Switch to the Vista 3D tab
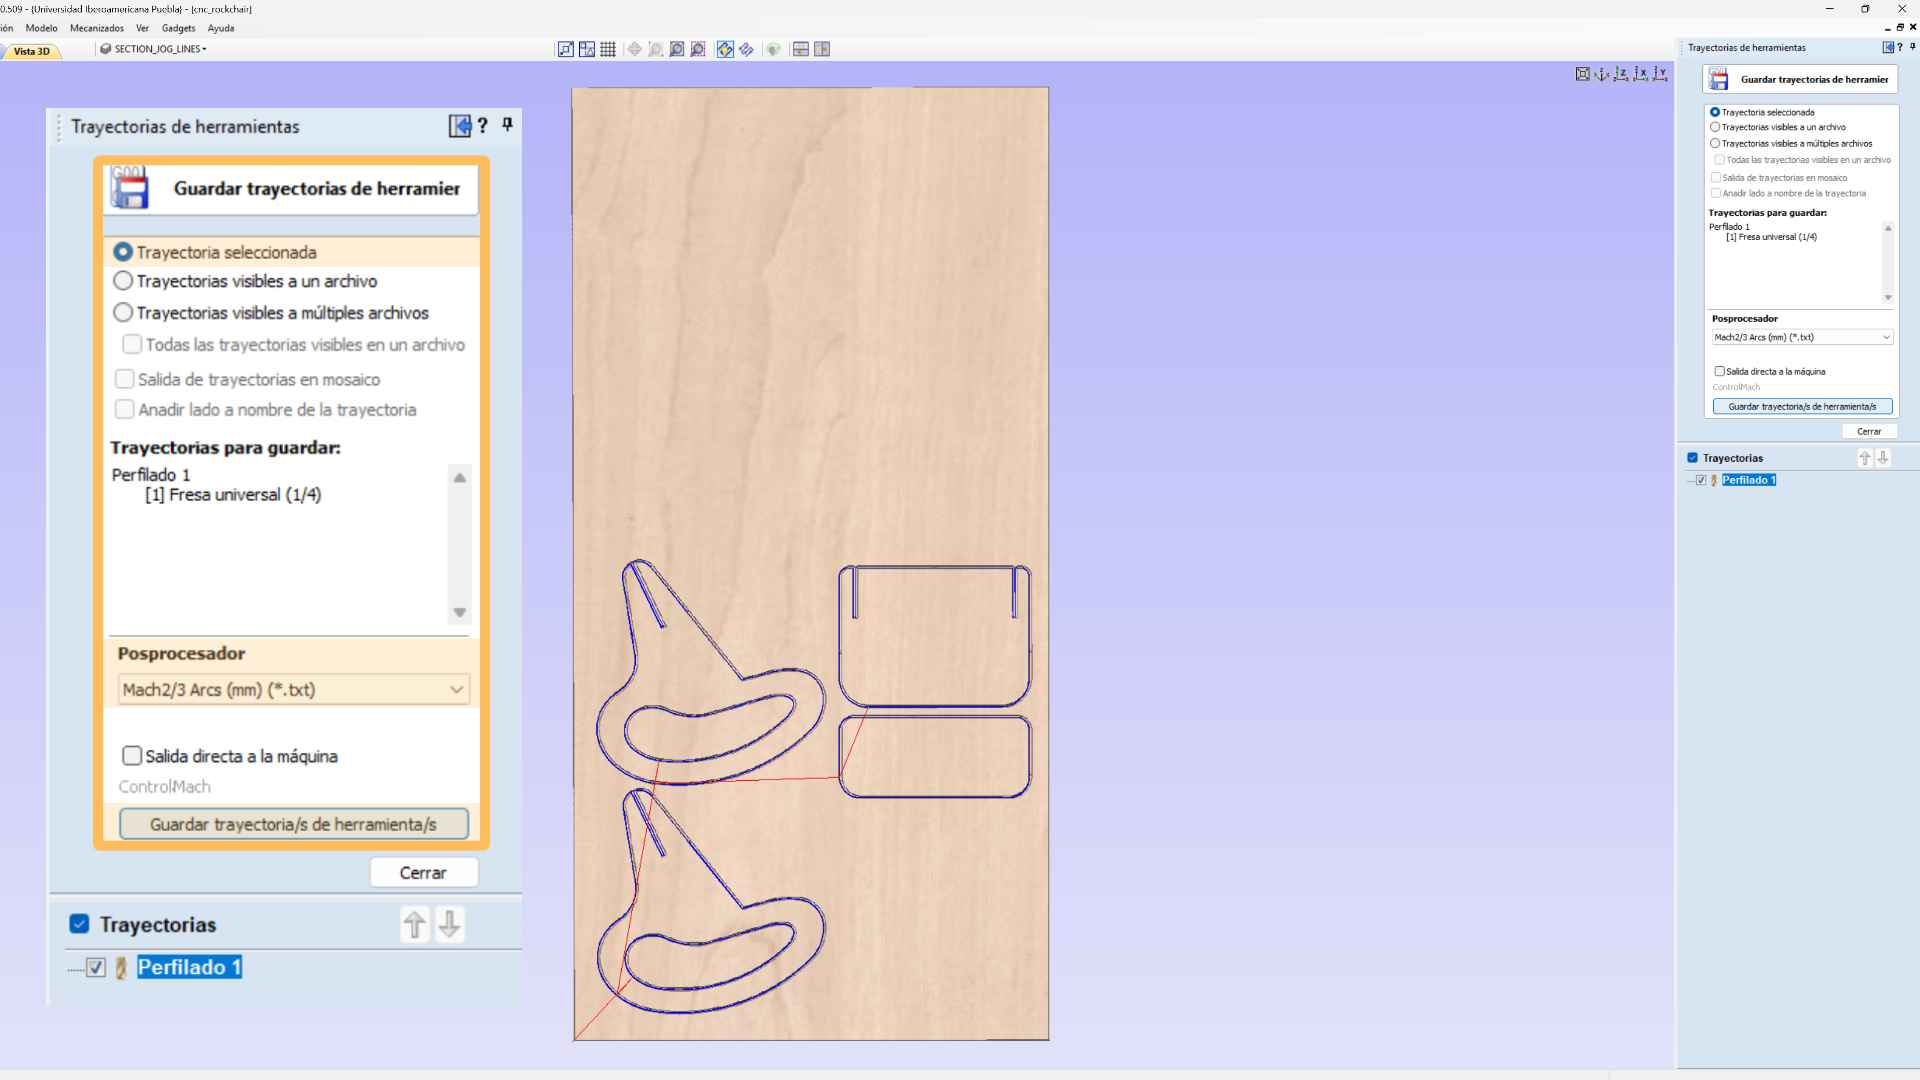1920x1080 pixels. (31, 51)
